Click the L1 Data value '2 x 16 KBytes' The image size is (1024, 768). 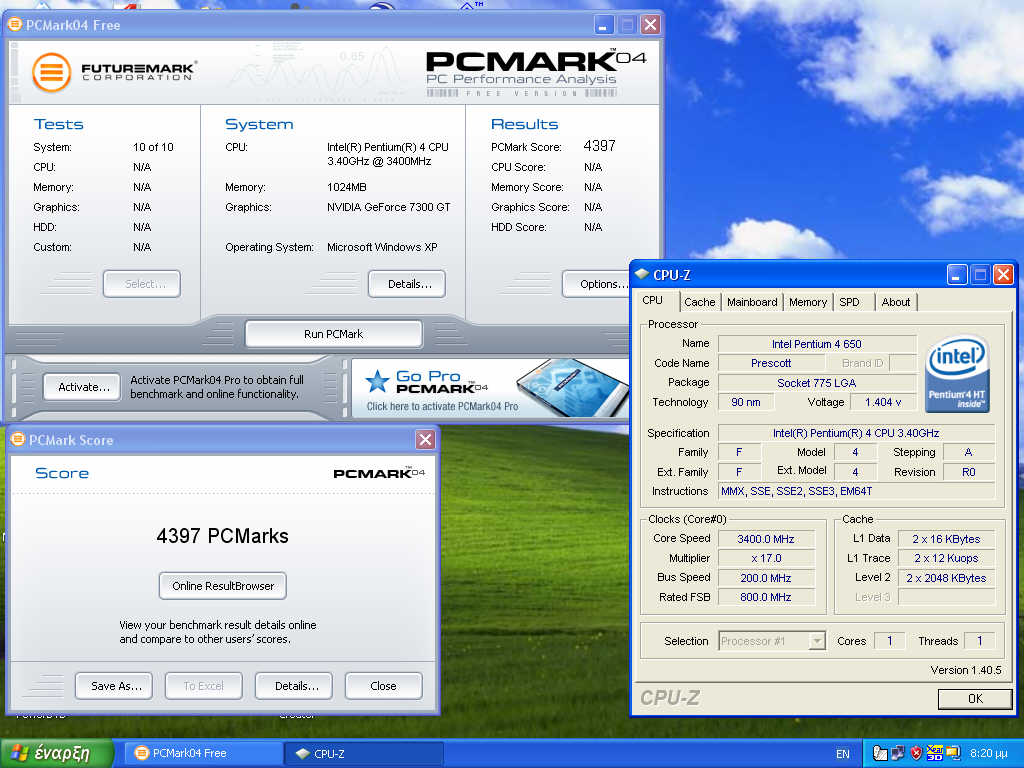pyautogui.click(x=946, y=539)
